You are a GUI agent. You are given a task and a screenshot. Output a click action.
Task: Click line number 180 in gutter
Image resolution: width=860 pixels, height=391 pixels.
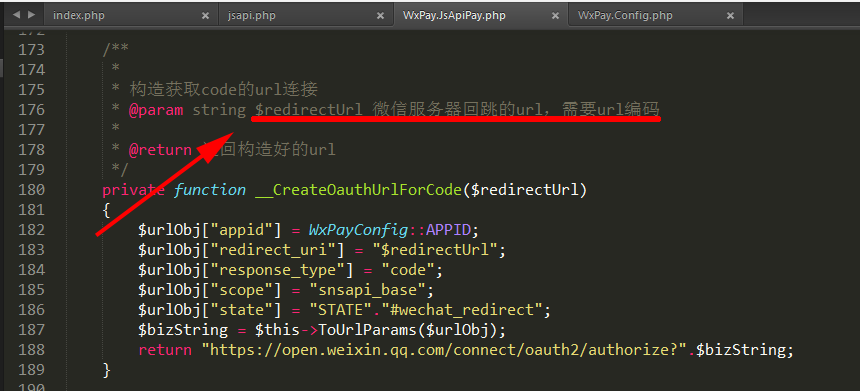click(x=31, y=190)
